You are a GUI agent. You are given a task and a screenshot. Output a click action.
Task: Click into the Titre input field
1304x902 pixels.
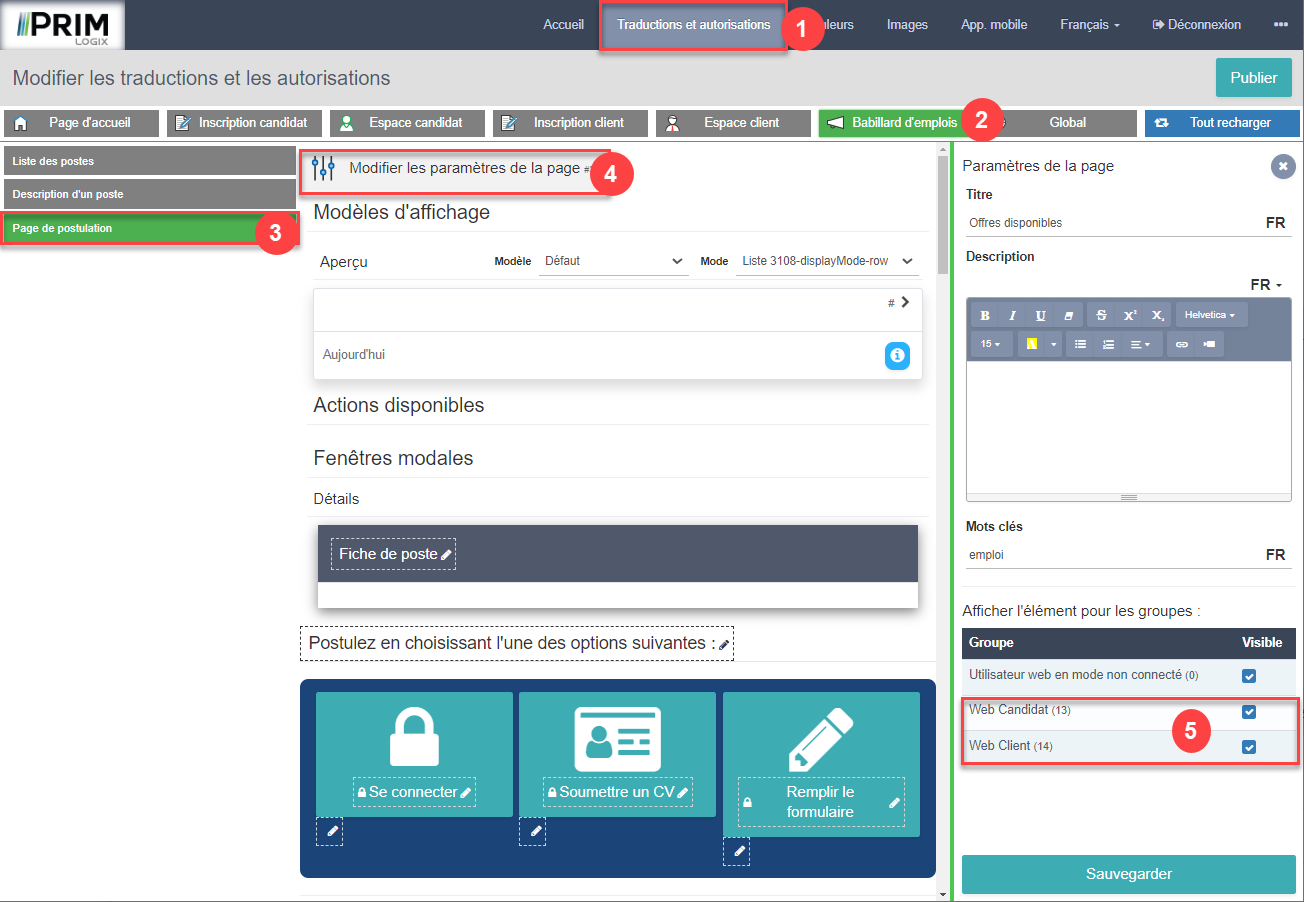tap(1110, 223)
